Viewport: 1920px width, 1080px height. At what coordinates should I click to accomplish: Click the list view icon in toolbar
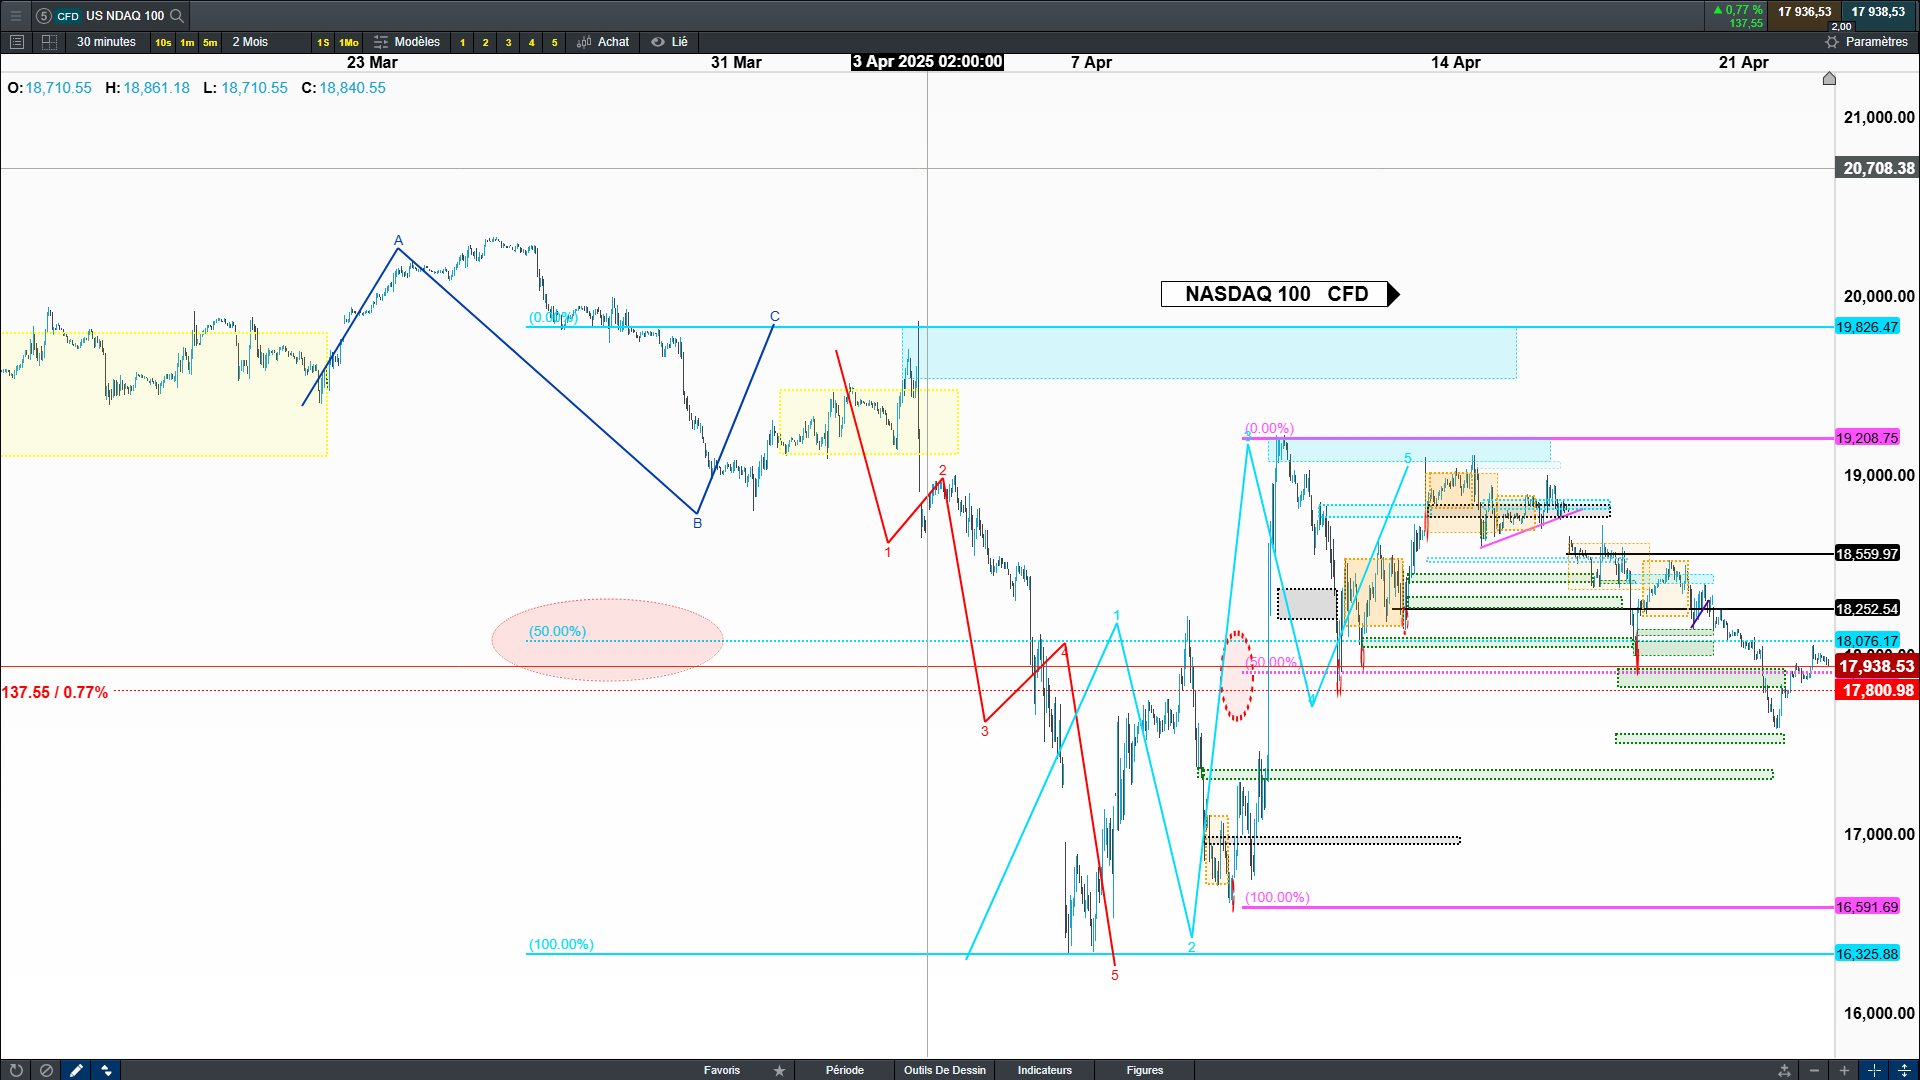(x=16, y=42)
